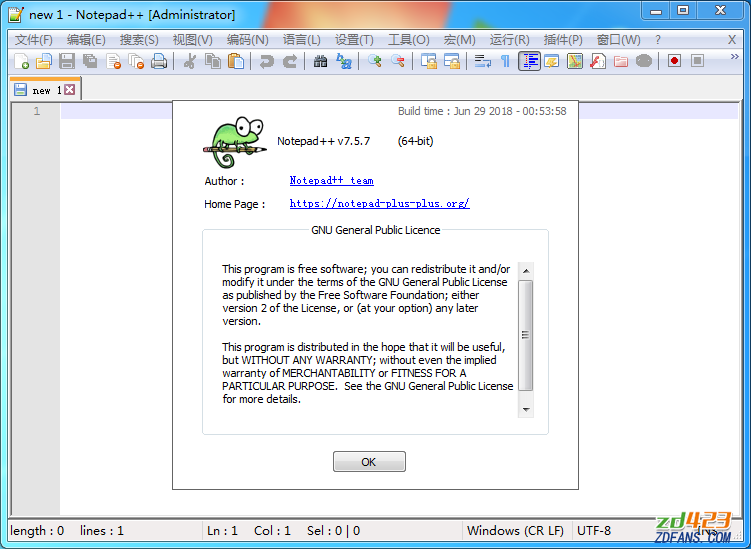Open the 宏(M) menu
Viewport: 751px width, 549px height.
click(459, 40)
